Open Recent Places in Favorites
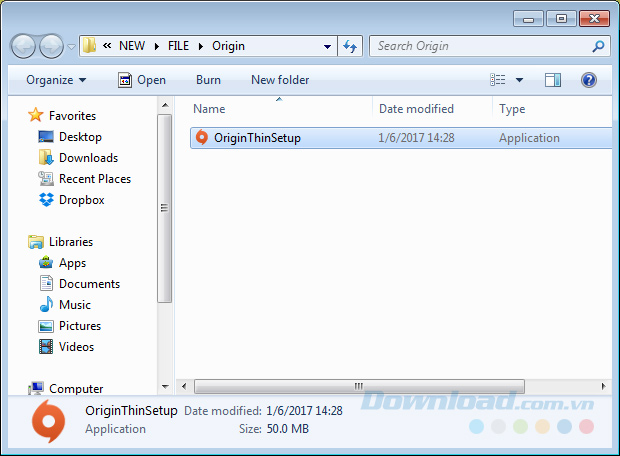 [95, 179]
